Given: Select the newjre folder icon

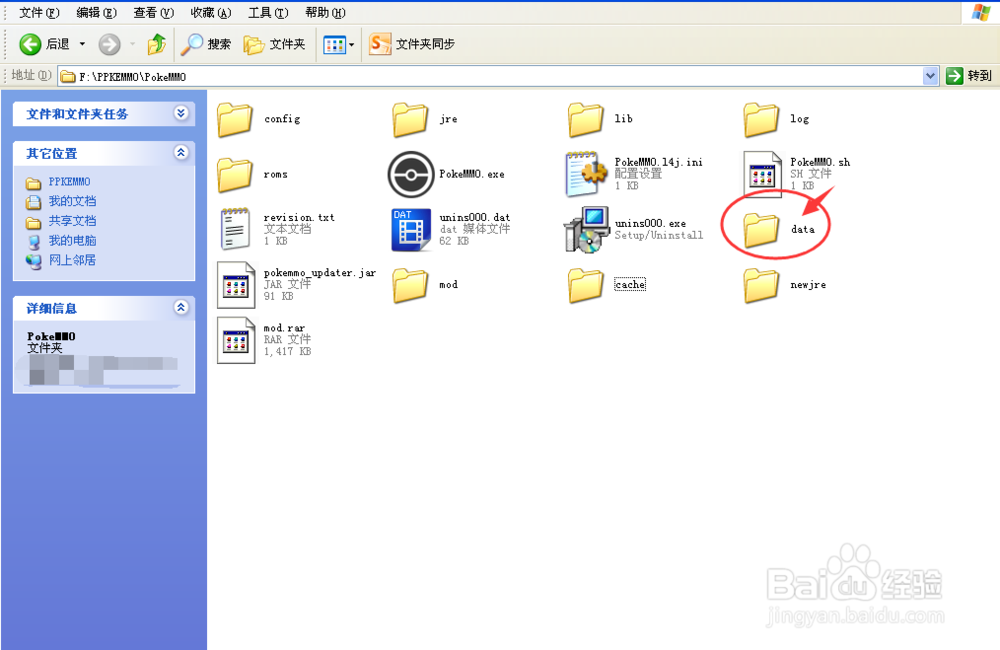Looking at the screenshot, I should [x=761, y=285].
